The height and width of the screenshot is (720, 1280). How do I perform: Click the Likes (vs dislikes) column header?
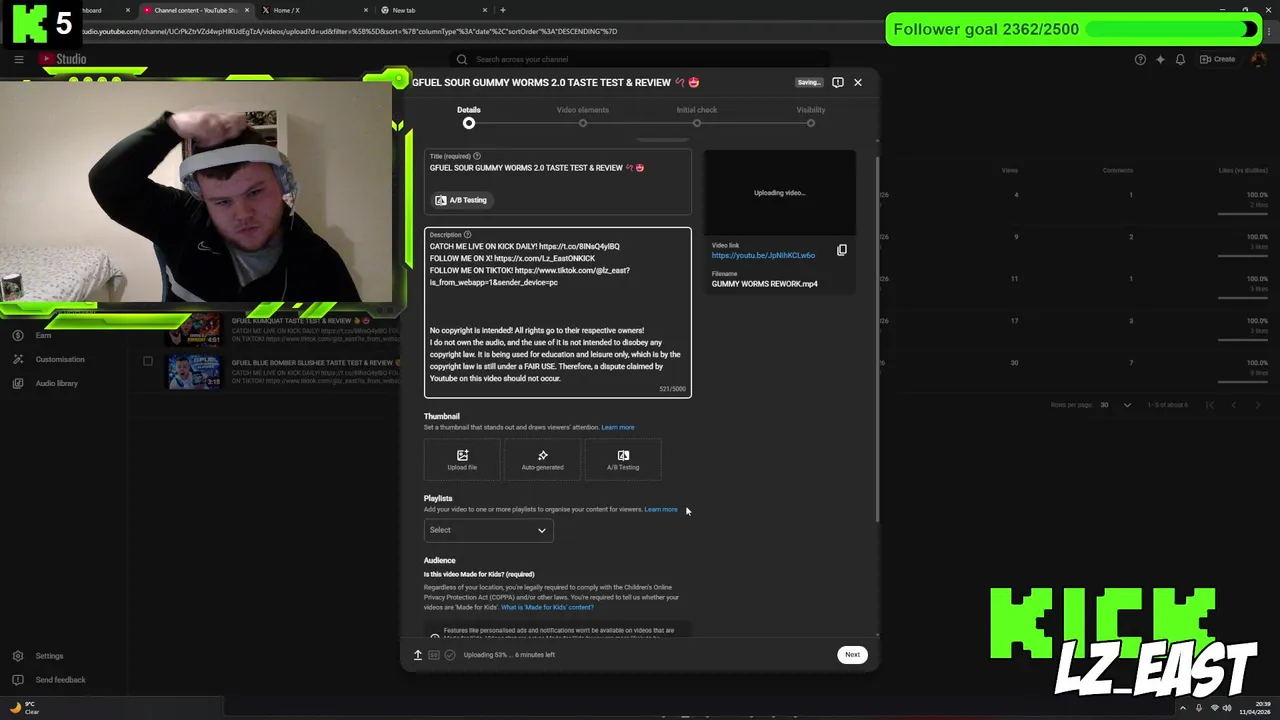pos(1243,170)
